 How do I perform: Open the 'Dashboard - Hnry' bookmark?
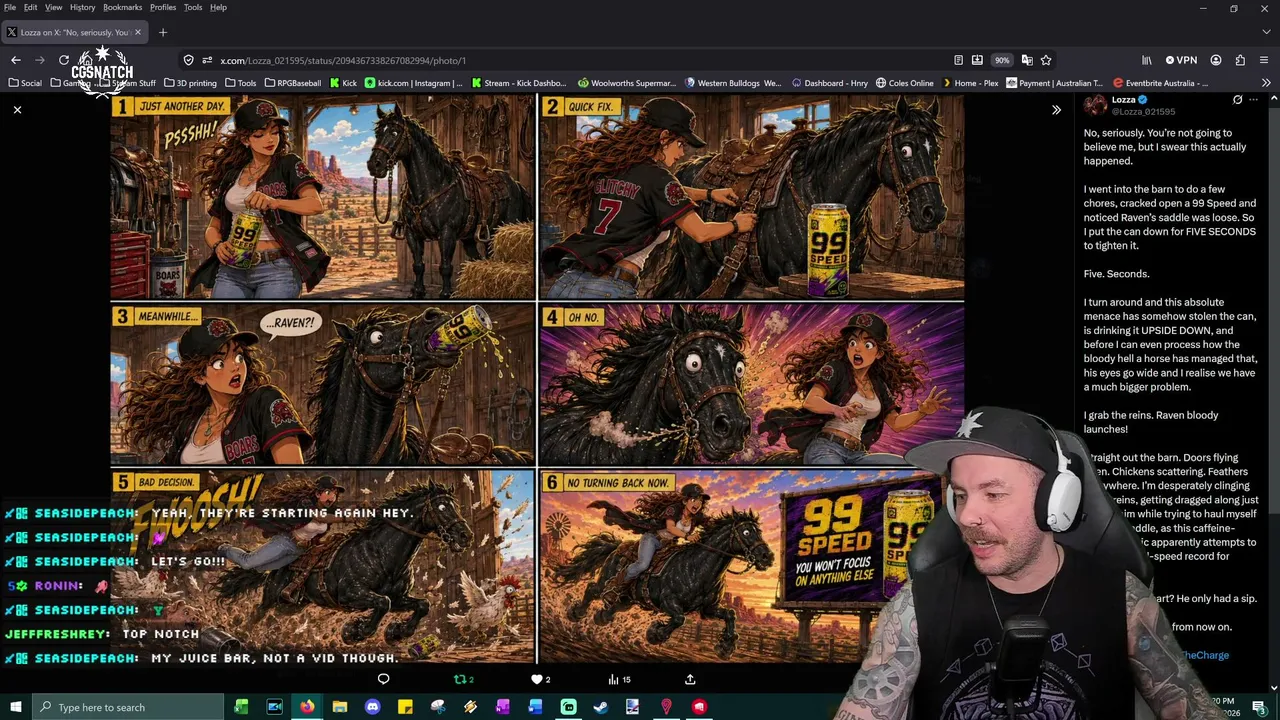[x=829, y=83]
